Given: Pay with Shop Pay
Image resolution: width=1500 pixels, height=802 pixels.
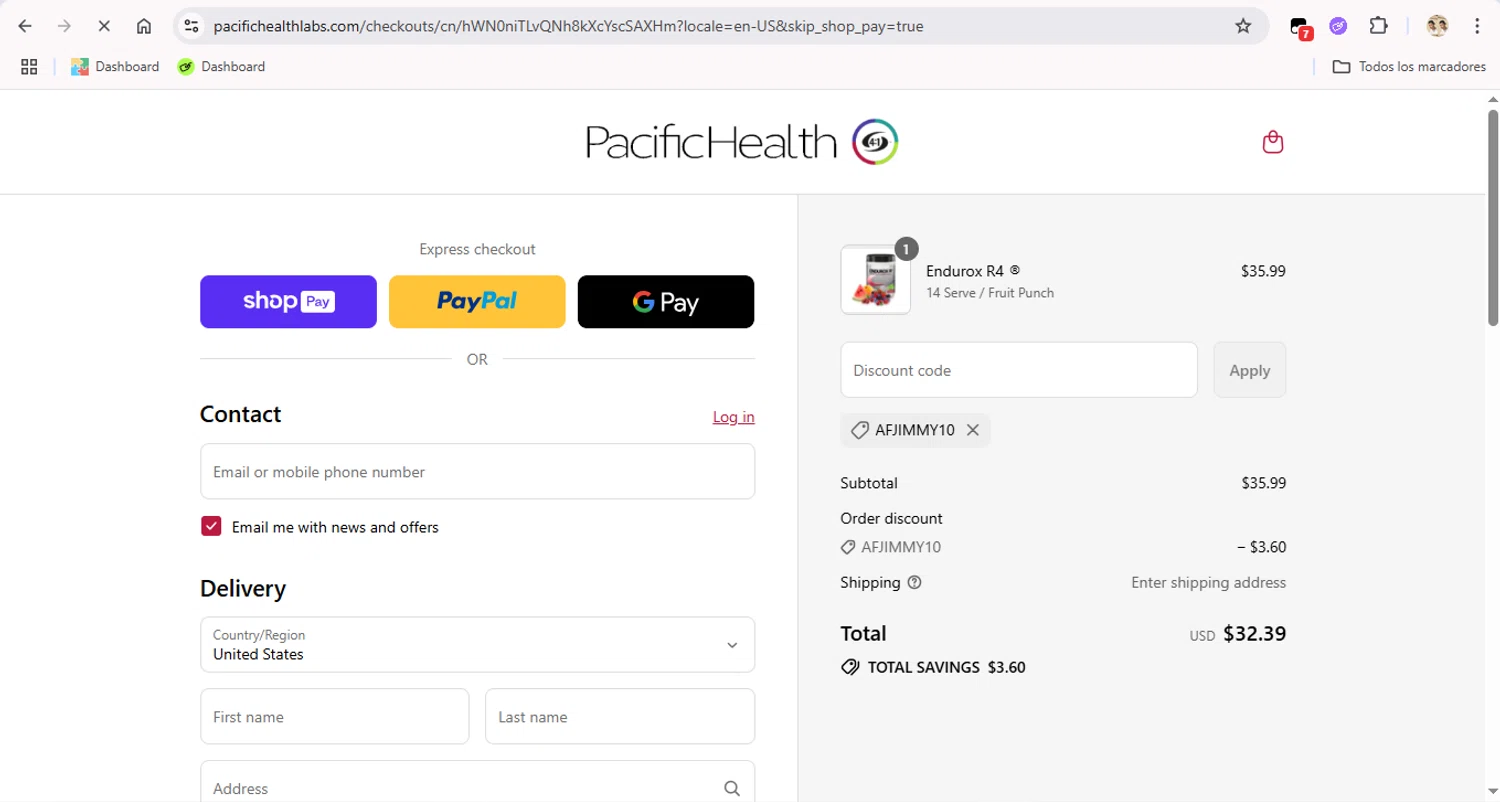Looking at the screenshot, I should click(288, 302).
